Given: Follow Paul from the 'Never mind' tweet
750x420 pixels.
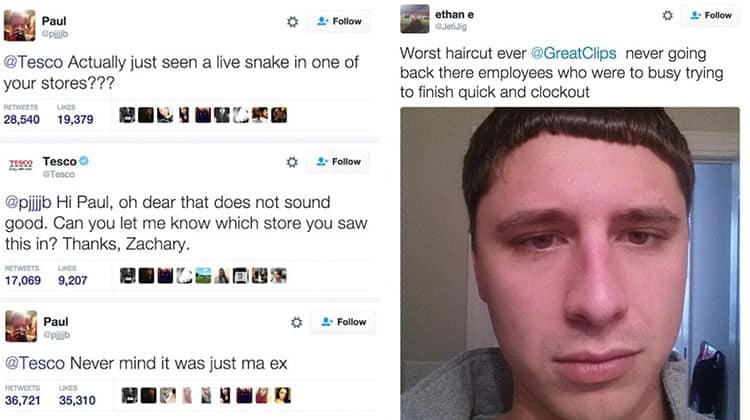Looking at the screenshot, I should click(x=343, y=322).
